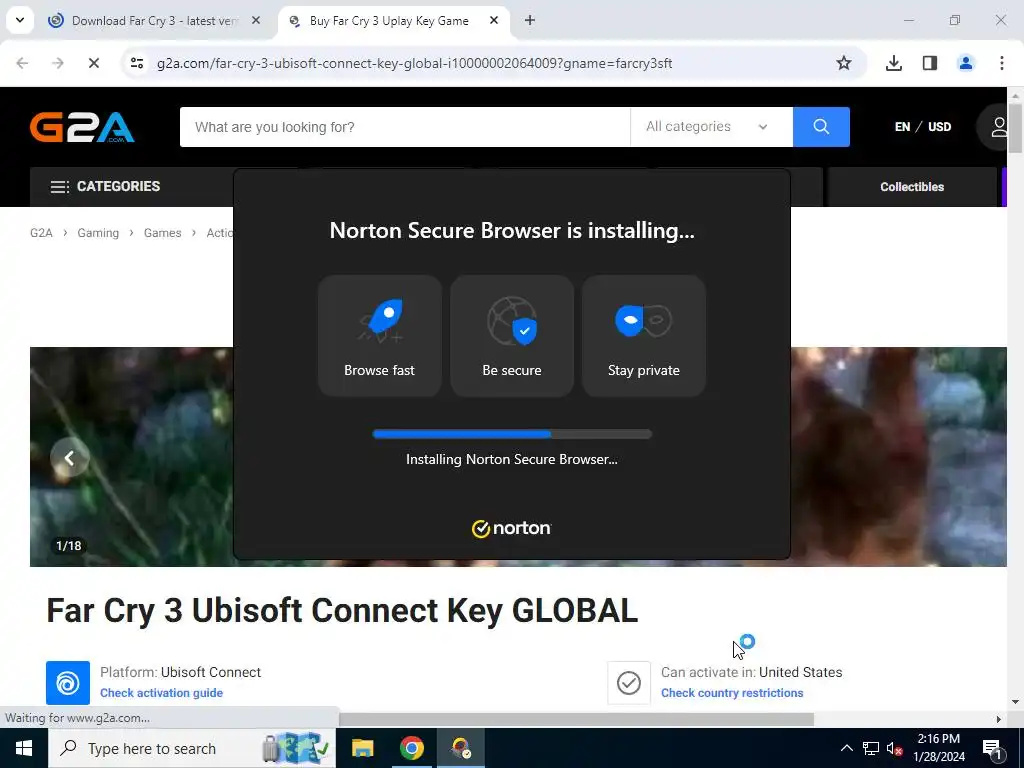
Task: Open the Check activation guide link
Action: (x=161, y=693)
